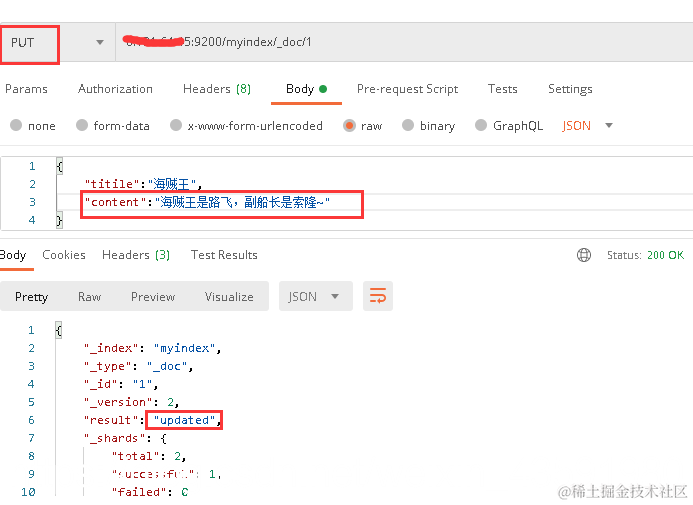This screenshot has width=693, height=505.
Task: Click the "_version": 2 line
Action: pyautogui.click(x=131, y=402)
